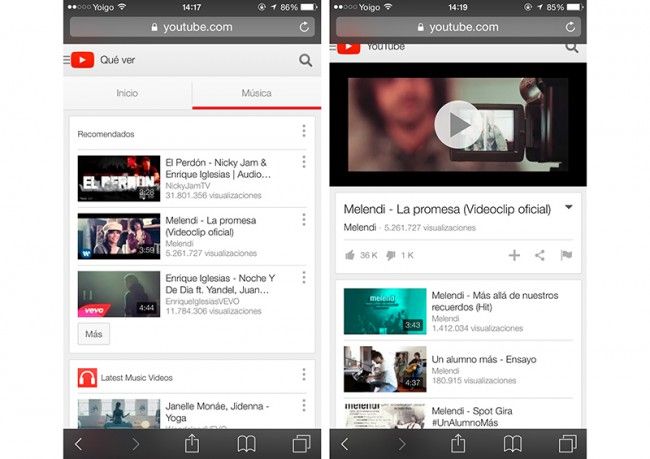The height and width of the screenshot is (459, 650).
Task: Go back in right phone Safari toolbar
Action: point(344,444)
